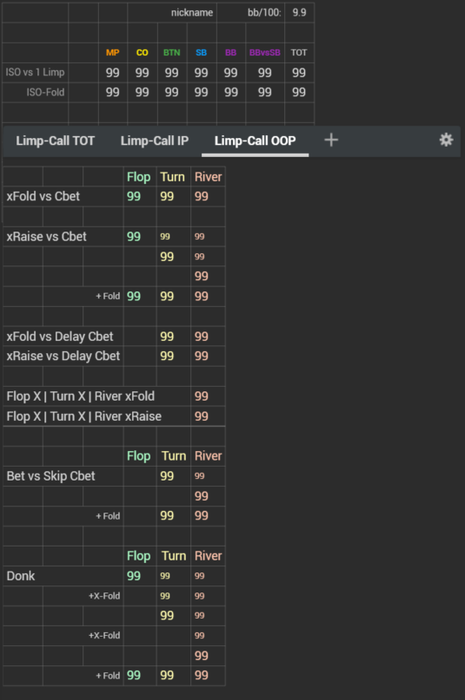Click the xRaise vs Cbet stat label
The width and height of the screenshot is (465, 700).
pyautogui.click(x=46, y=237)
